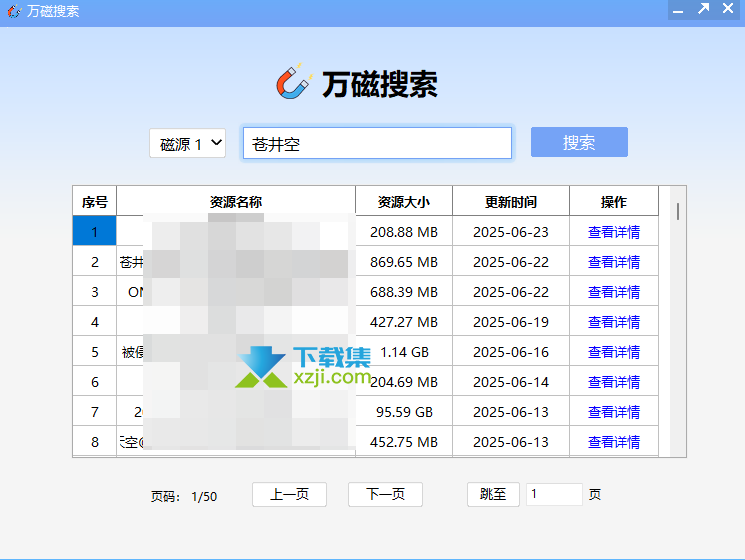Click the magnet app icon in title bar
Viewport: 745px width, 560px height.
tap(14, 11)
